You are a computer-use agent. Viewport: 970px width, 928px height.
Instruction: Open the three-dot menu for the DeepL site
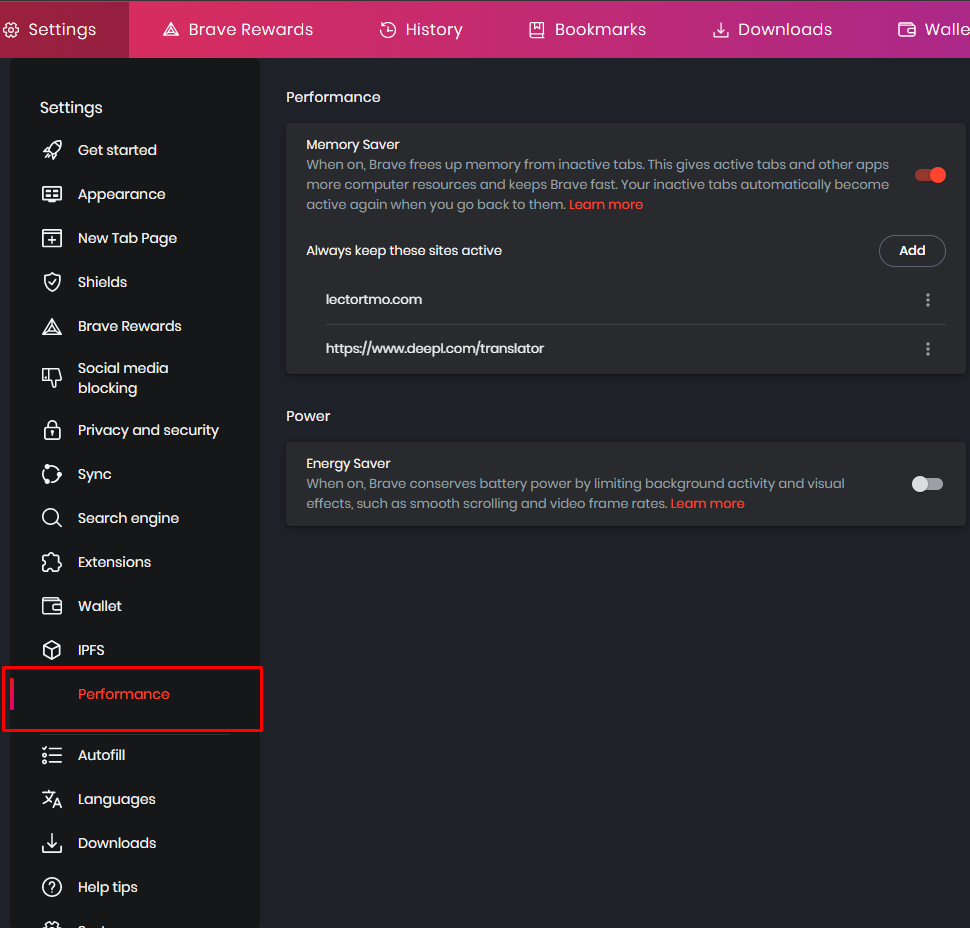click(928, 349)
